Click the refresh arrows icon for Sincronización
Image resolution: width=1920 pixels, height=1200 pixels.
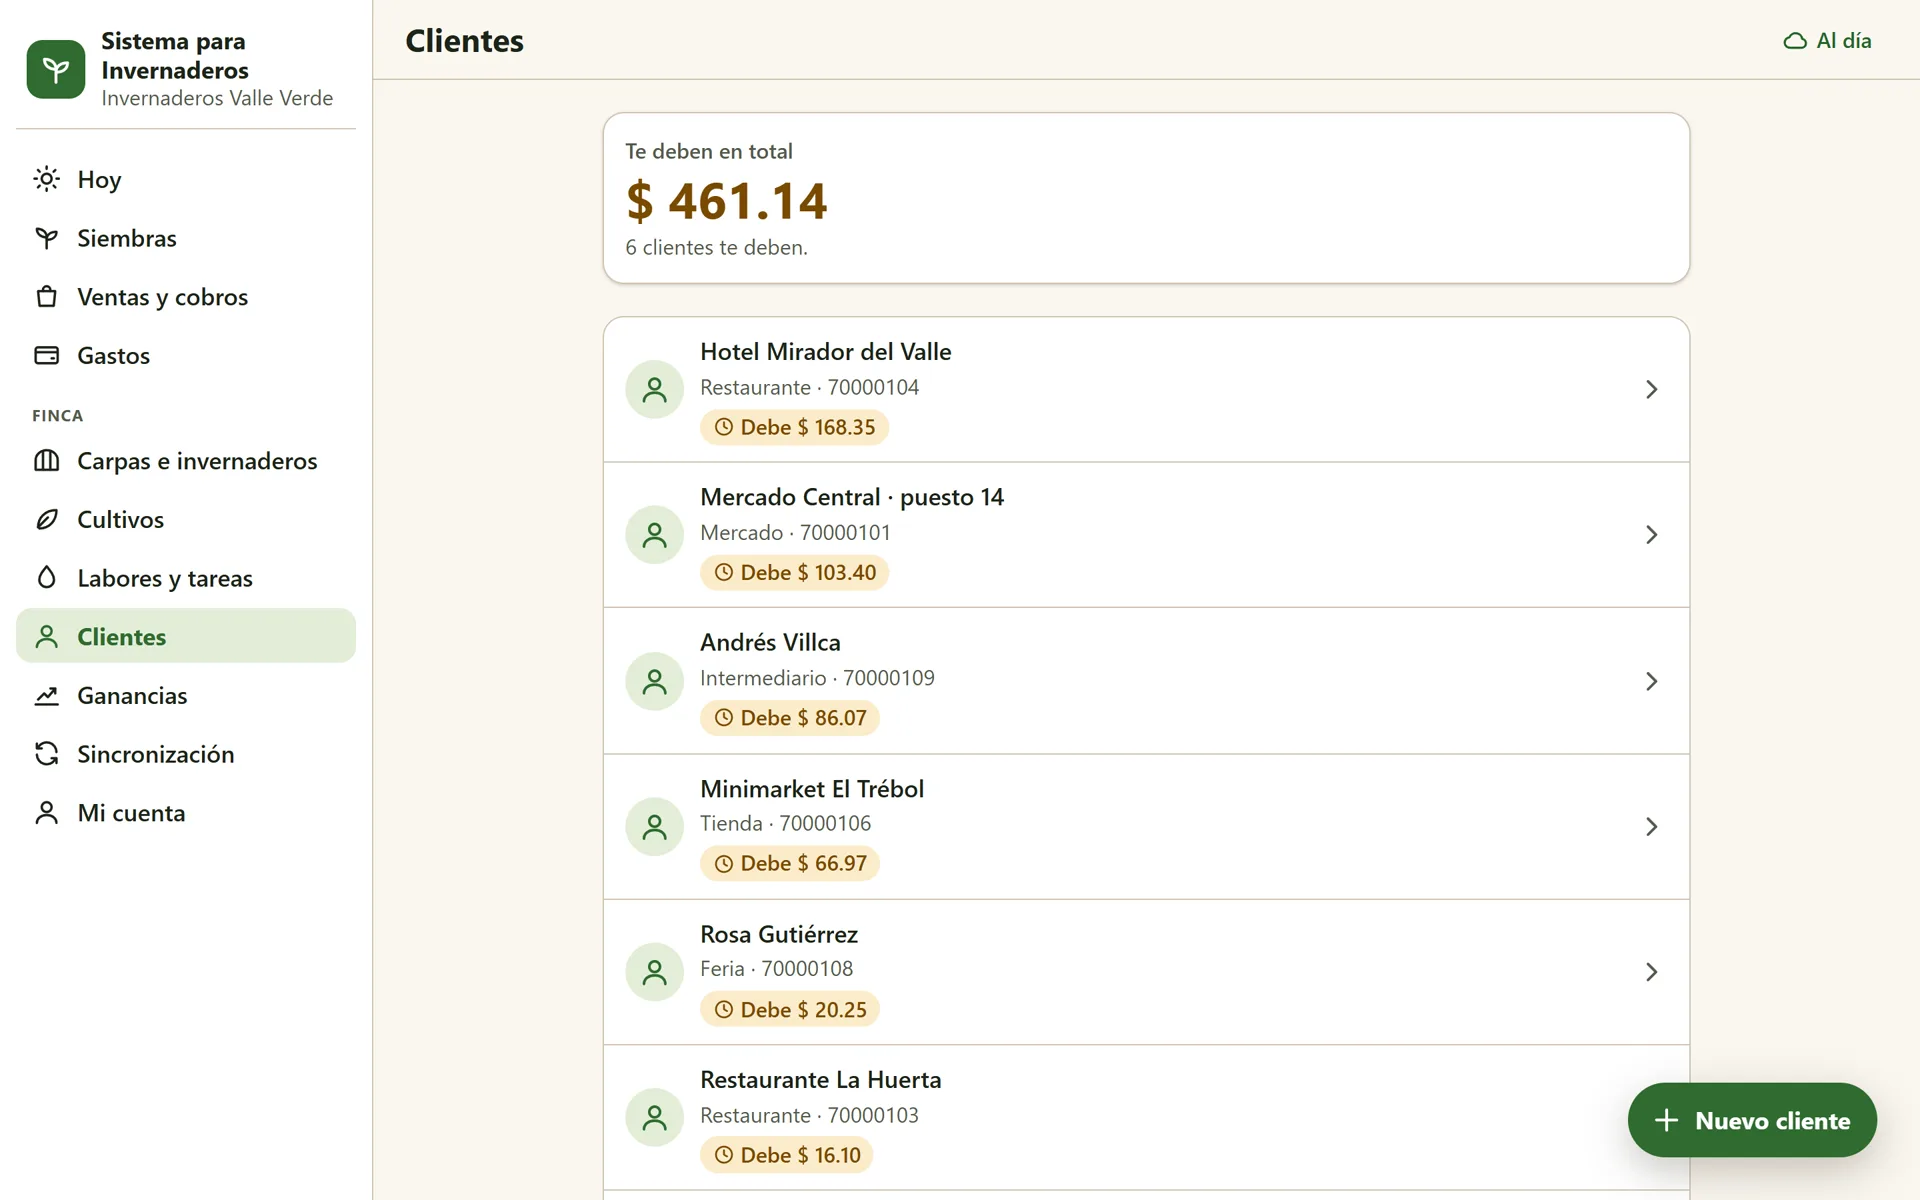pos(46,754)
